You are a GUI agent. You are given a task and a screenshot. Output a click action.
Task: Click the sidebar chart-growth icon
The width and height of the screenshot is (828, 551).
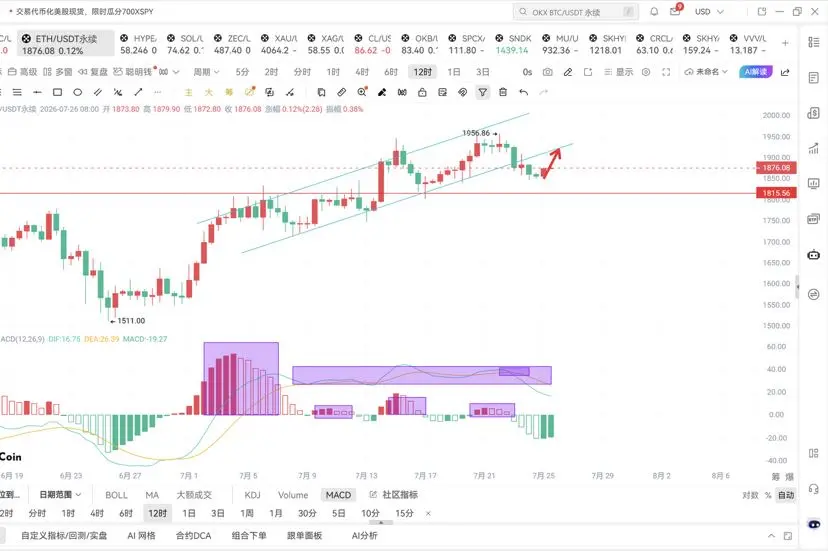[x=814, y=149]
